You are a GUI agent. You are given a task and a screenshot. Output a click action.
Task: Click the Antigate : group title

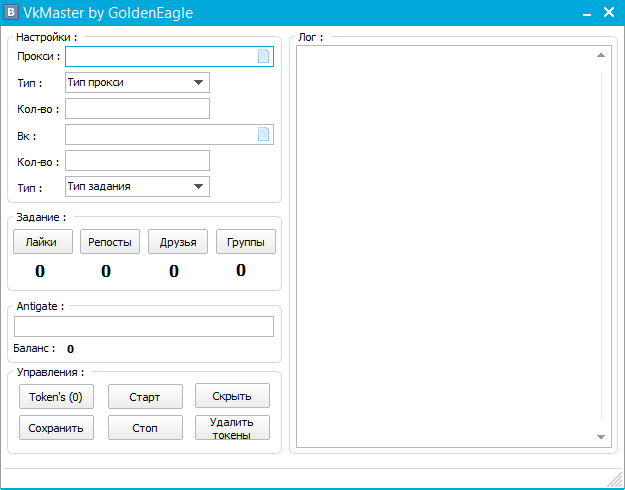click(40, 306)
